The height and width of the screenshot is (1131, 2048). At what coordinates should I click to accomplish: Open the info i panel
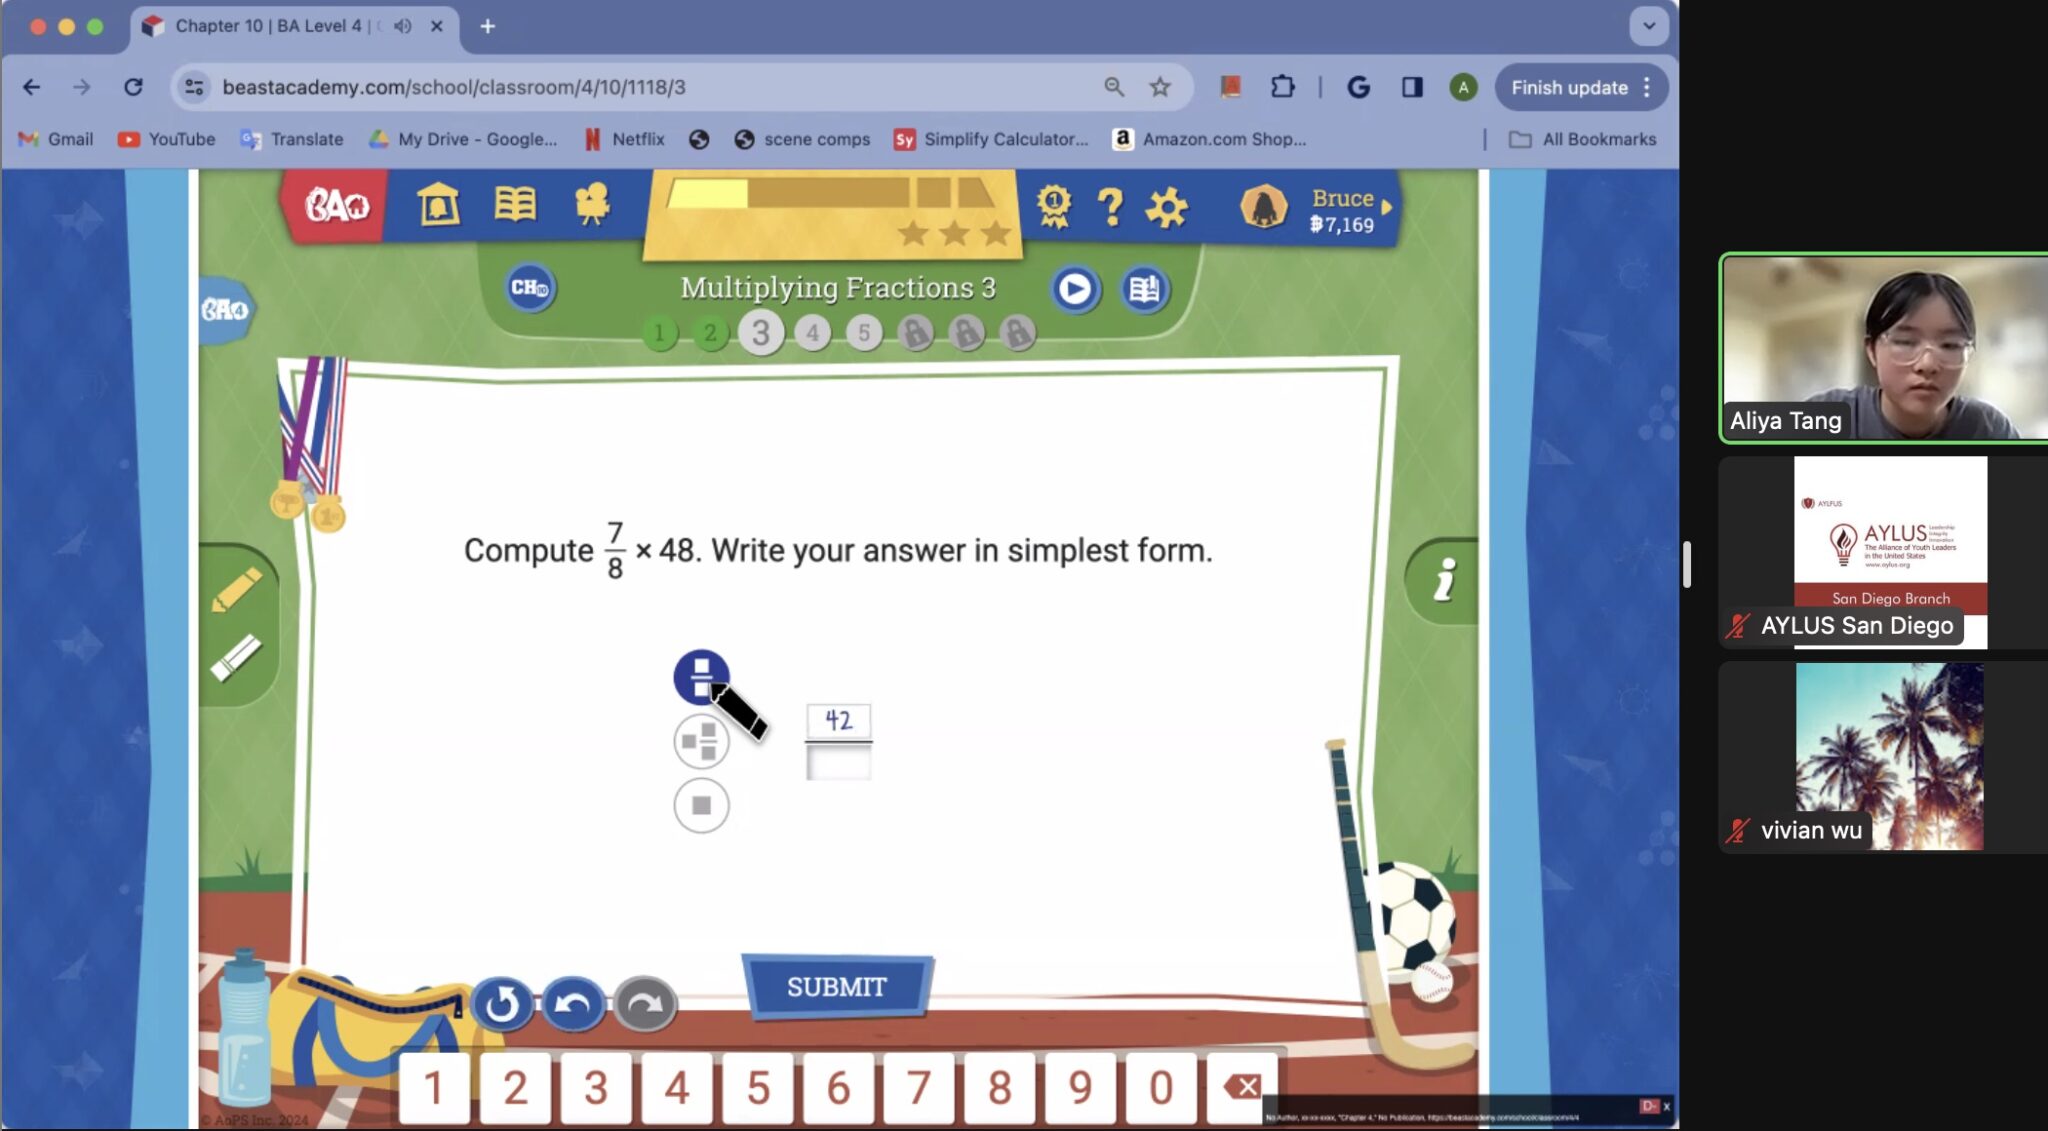tap(1443, 581)
